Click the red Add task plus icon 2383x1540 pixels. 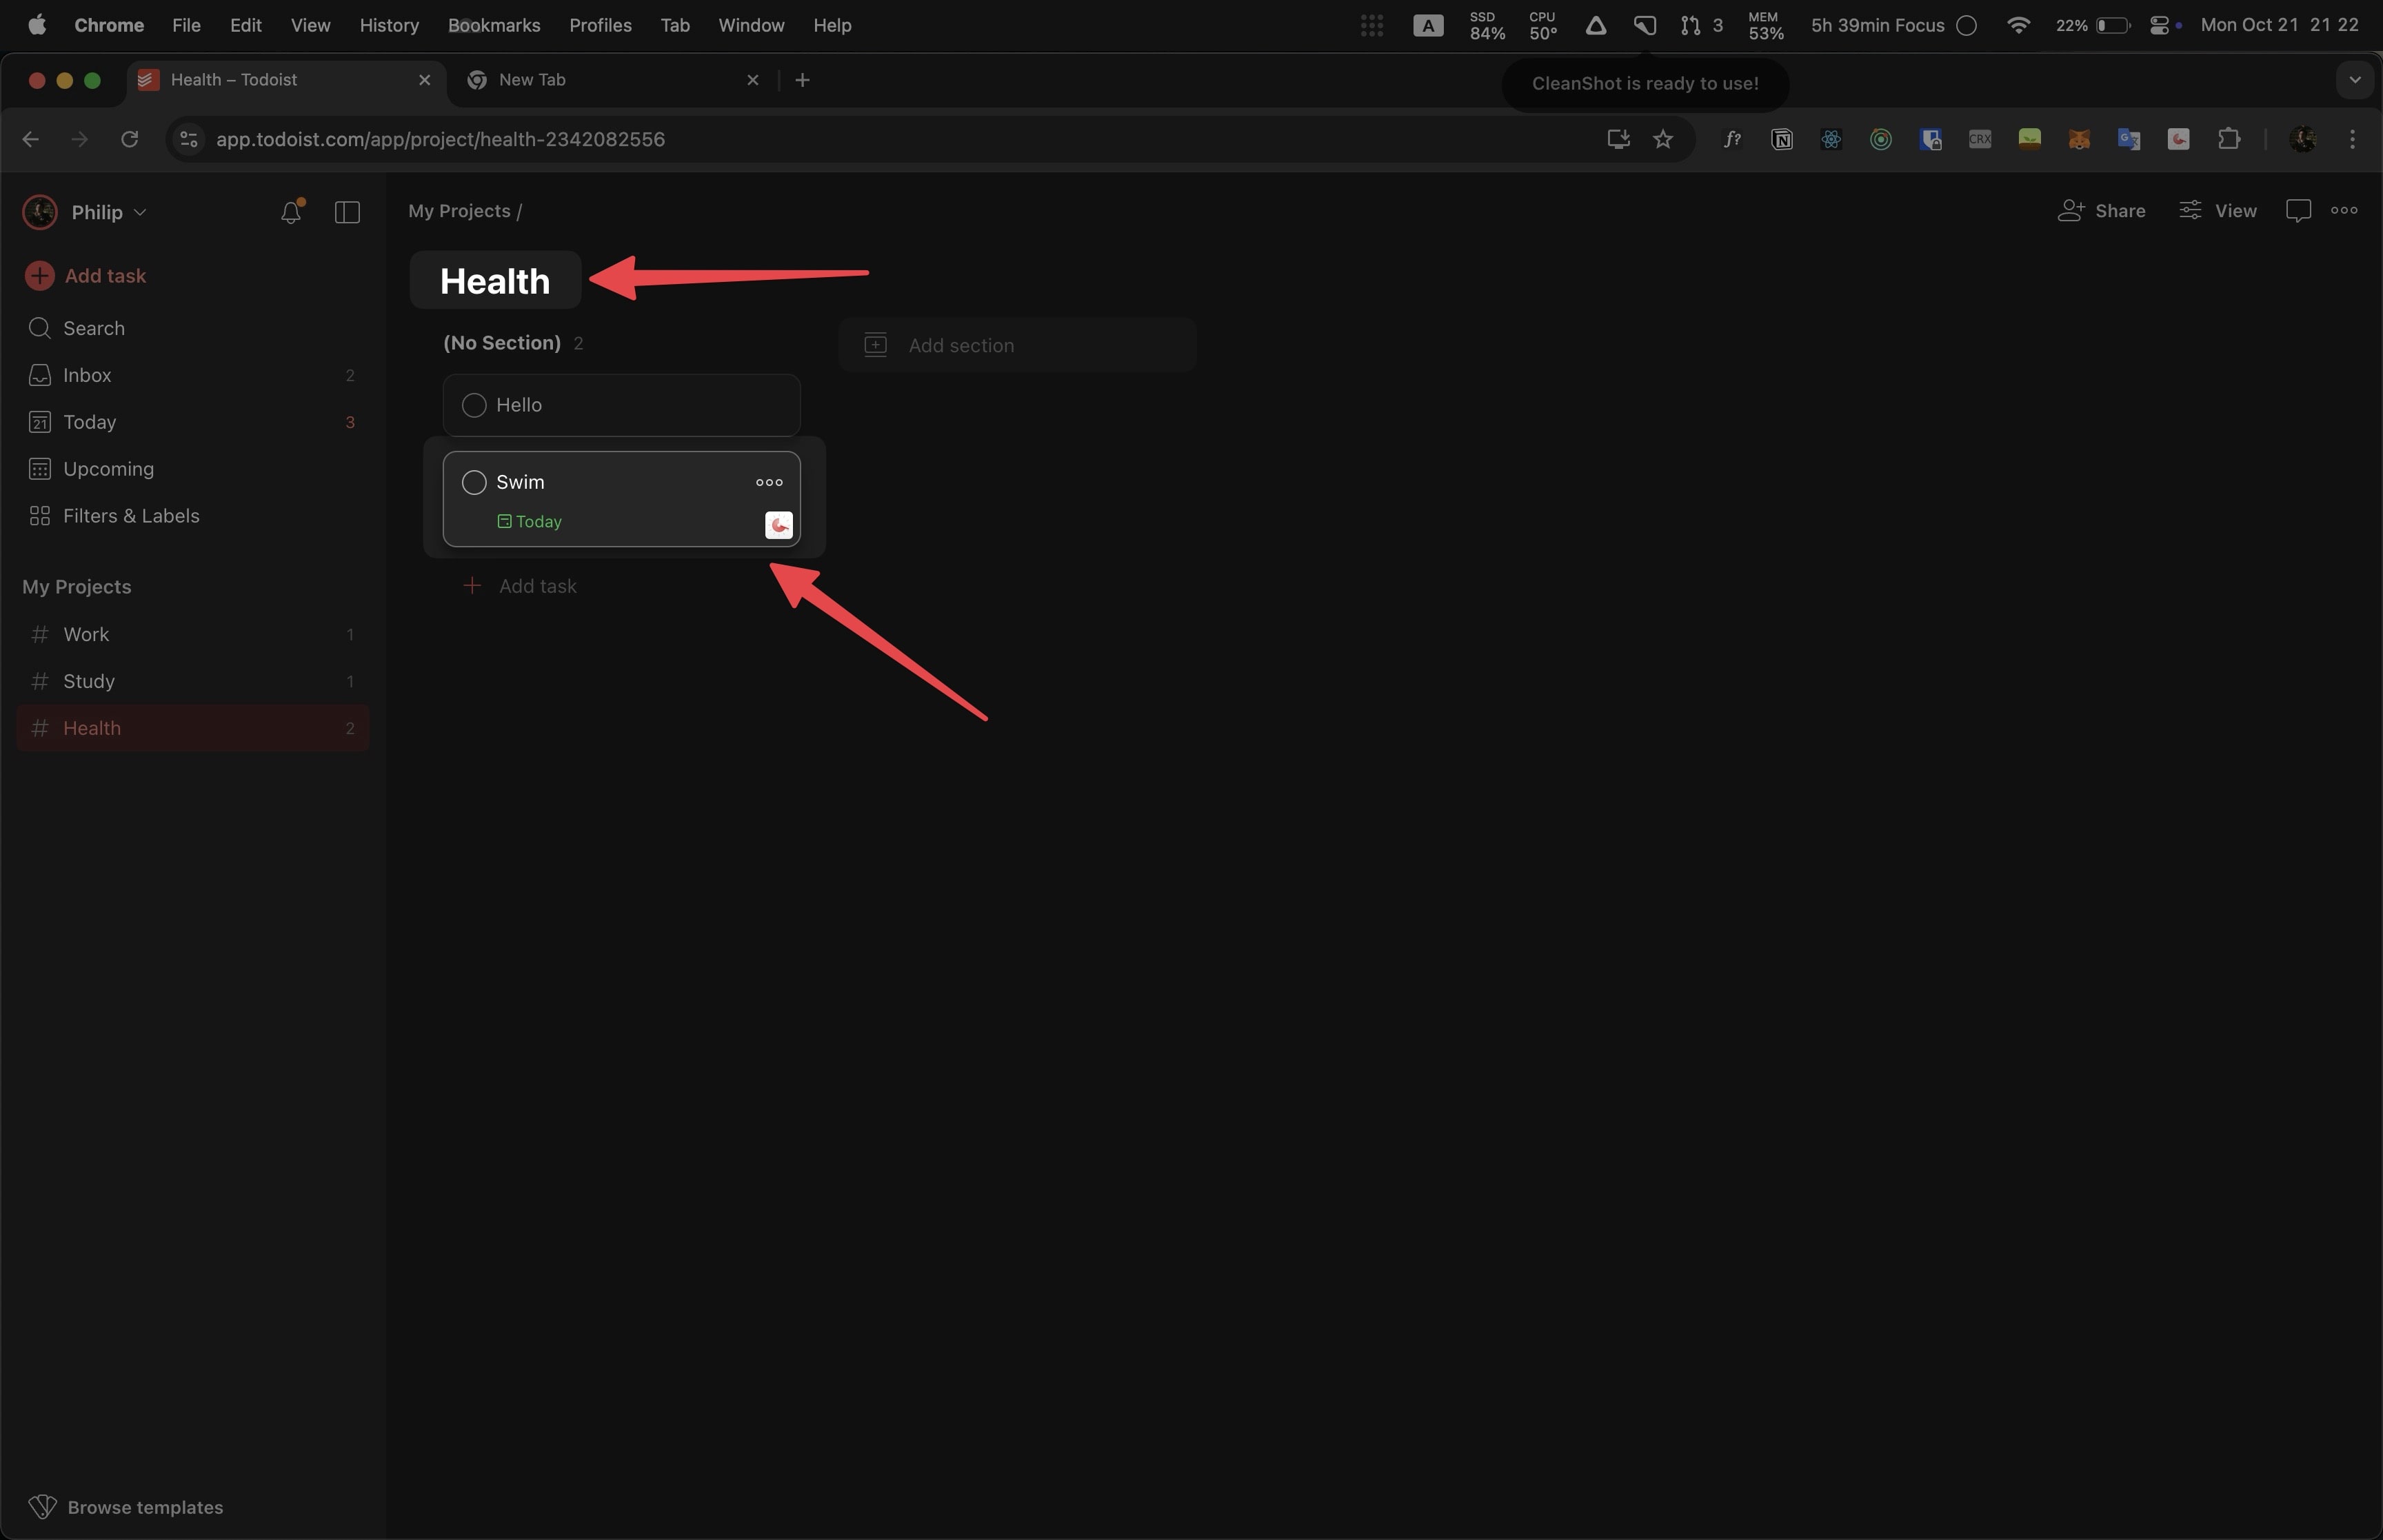click(x=39, y=276)
